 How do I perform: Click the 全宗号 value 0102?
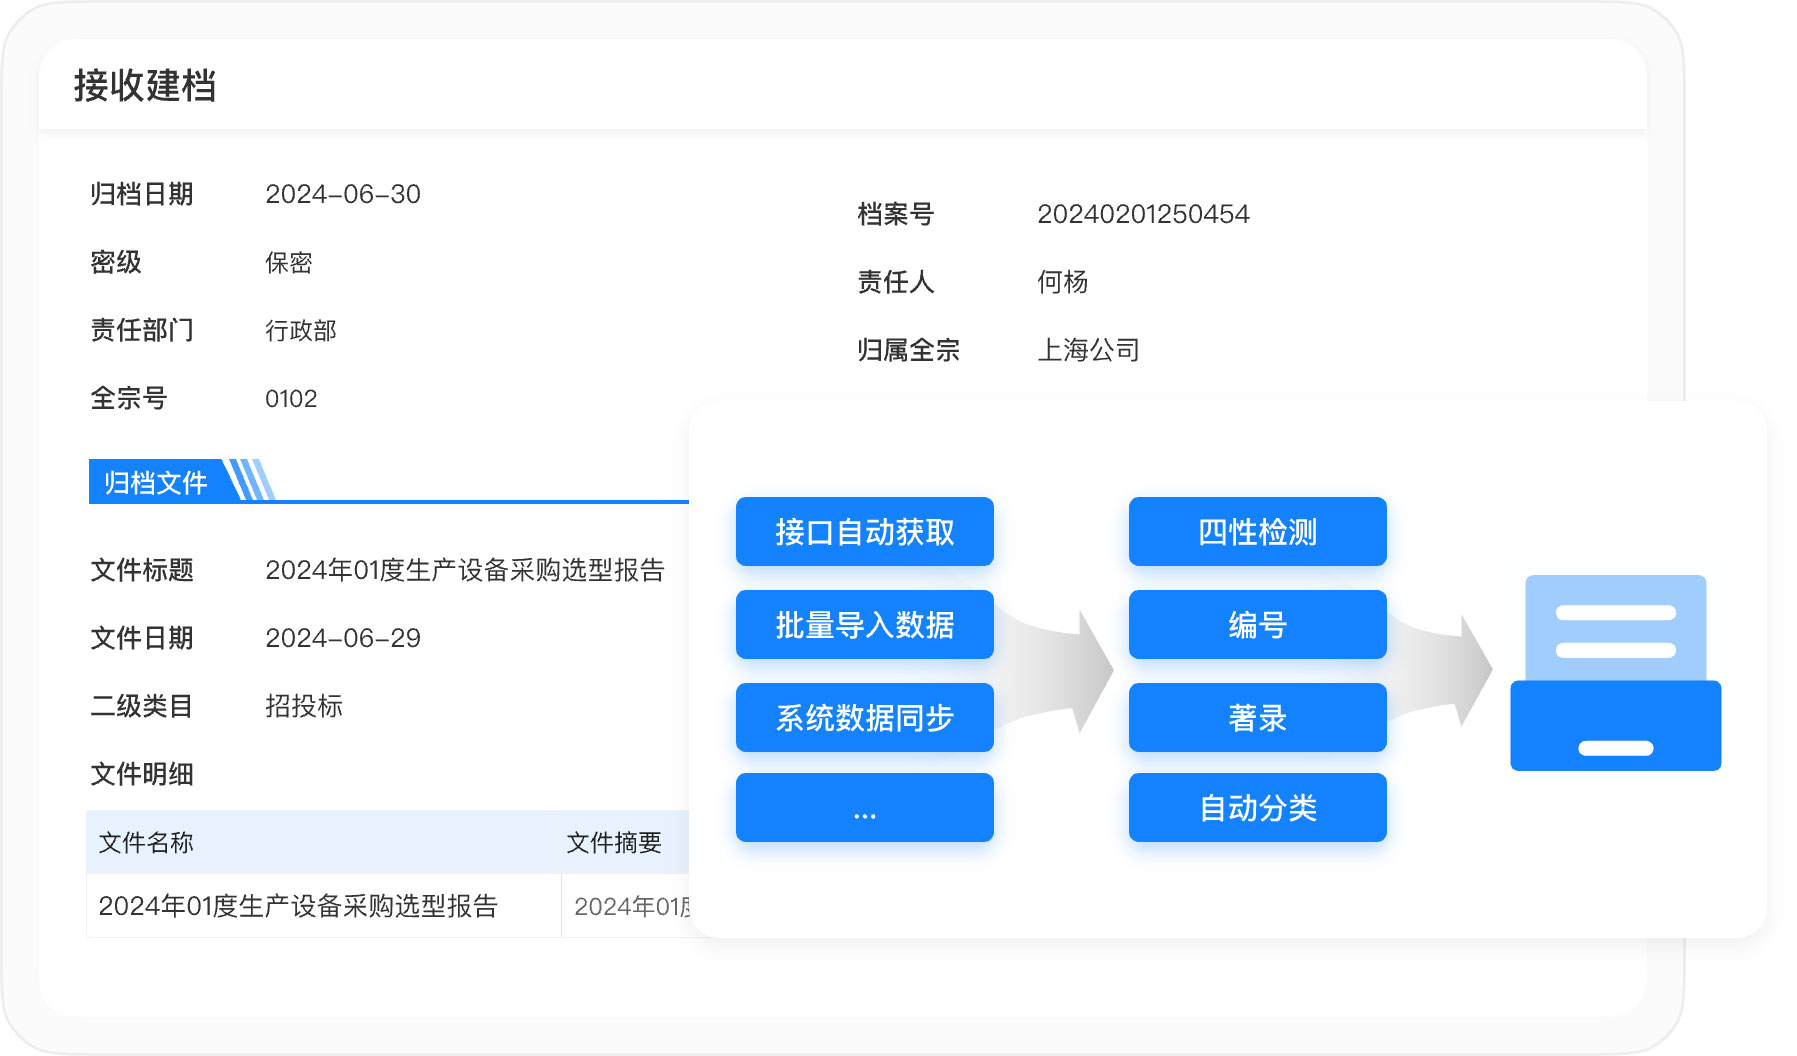tap(291, 399)
